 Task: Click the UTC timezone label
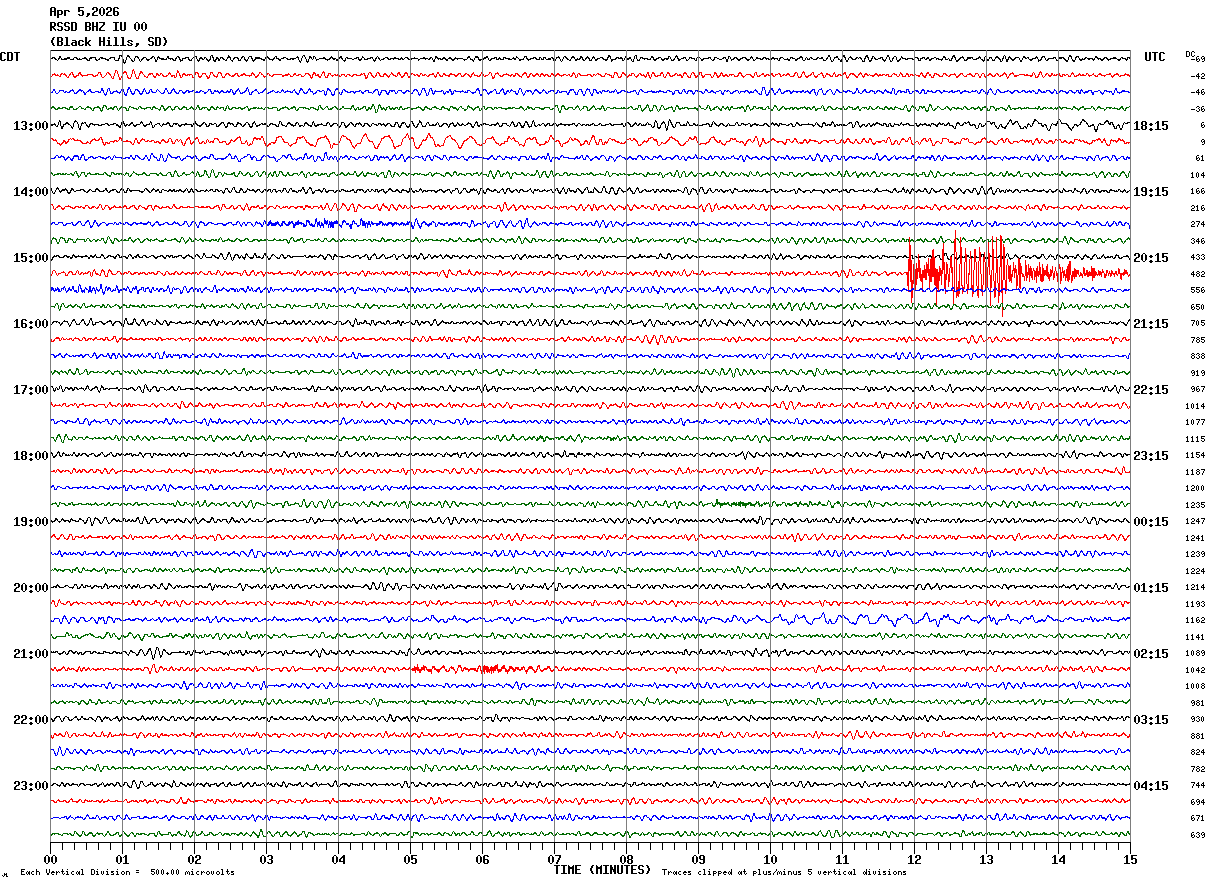pyautogui.click(x=1155, y=57)
